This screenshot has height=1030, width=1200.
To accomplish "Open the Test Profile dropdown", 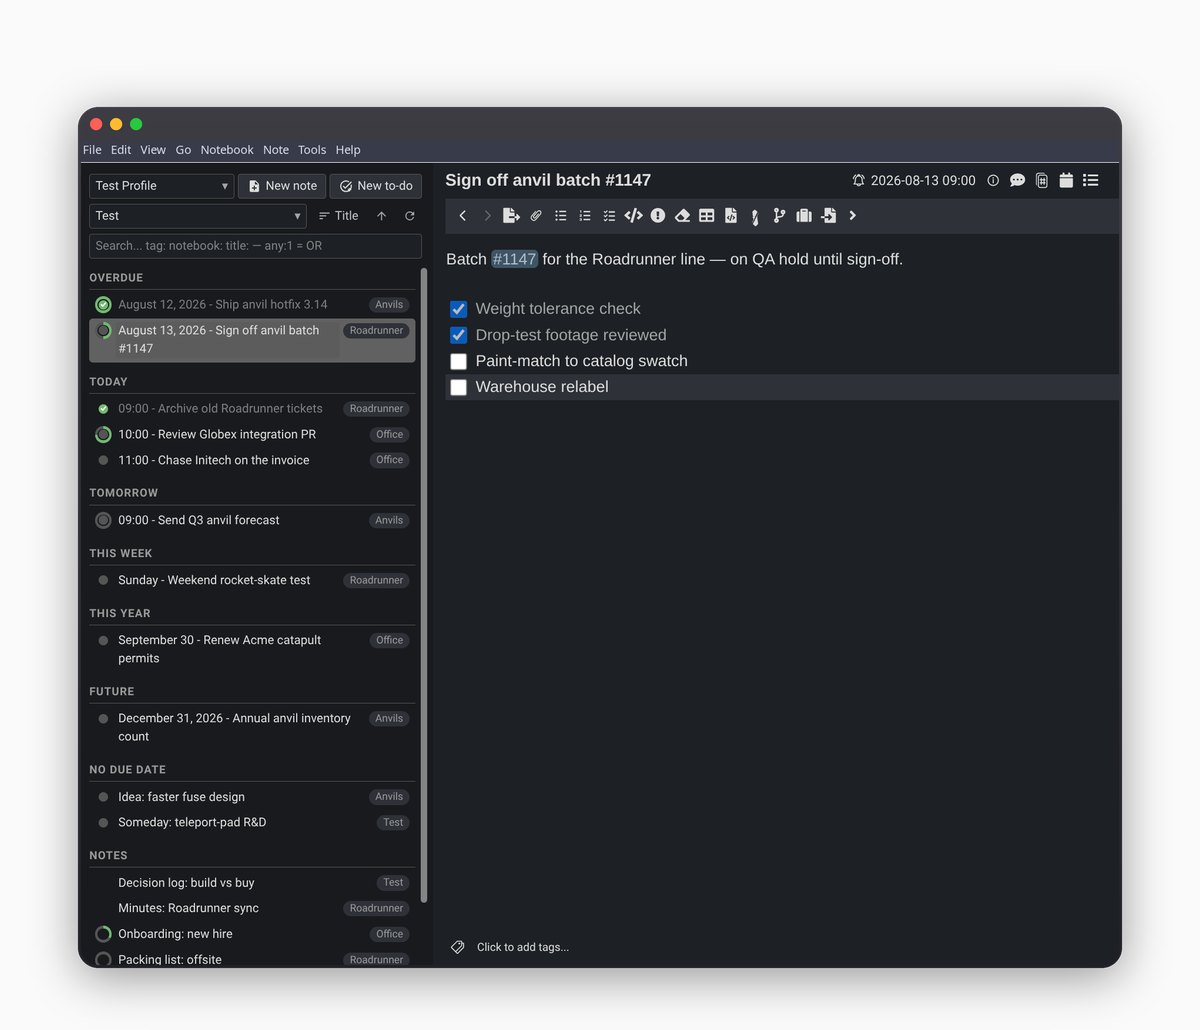I will point(162,186).
